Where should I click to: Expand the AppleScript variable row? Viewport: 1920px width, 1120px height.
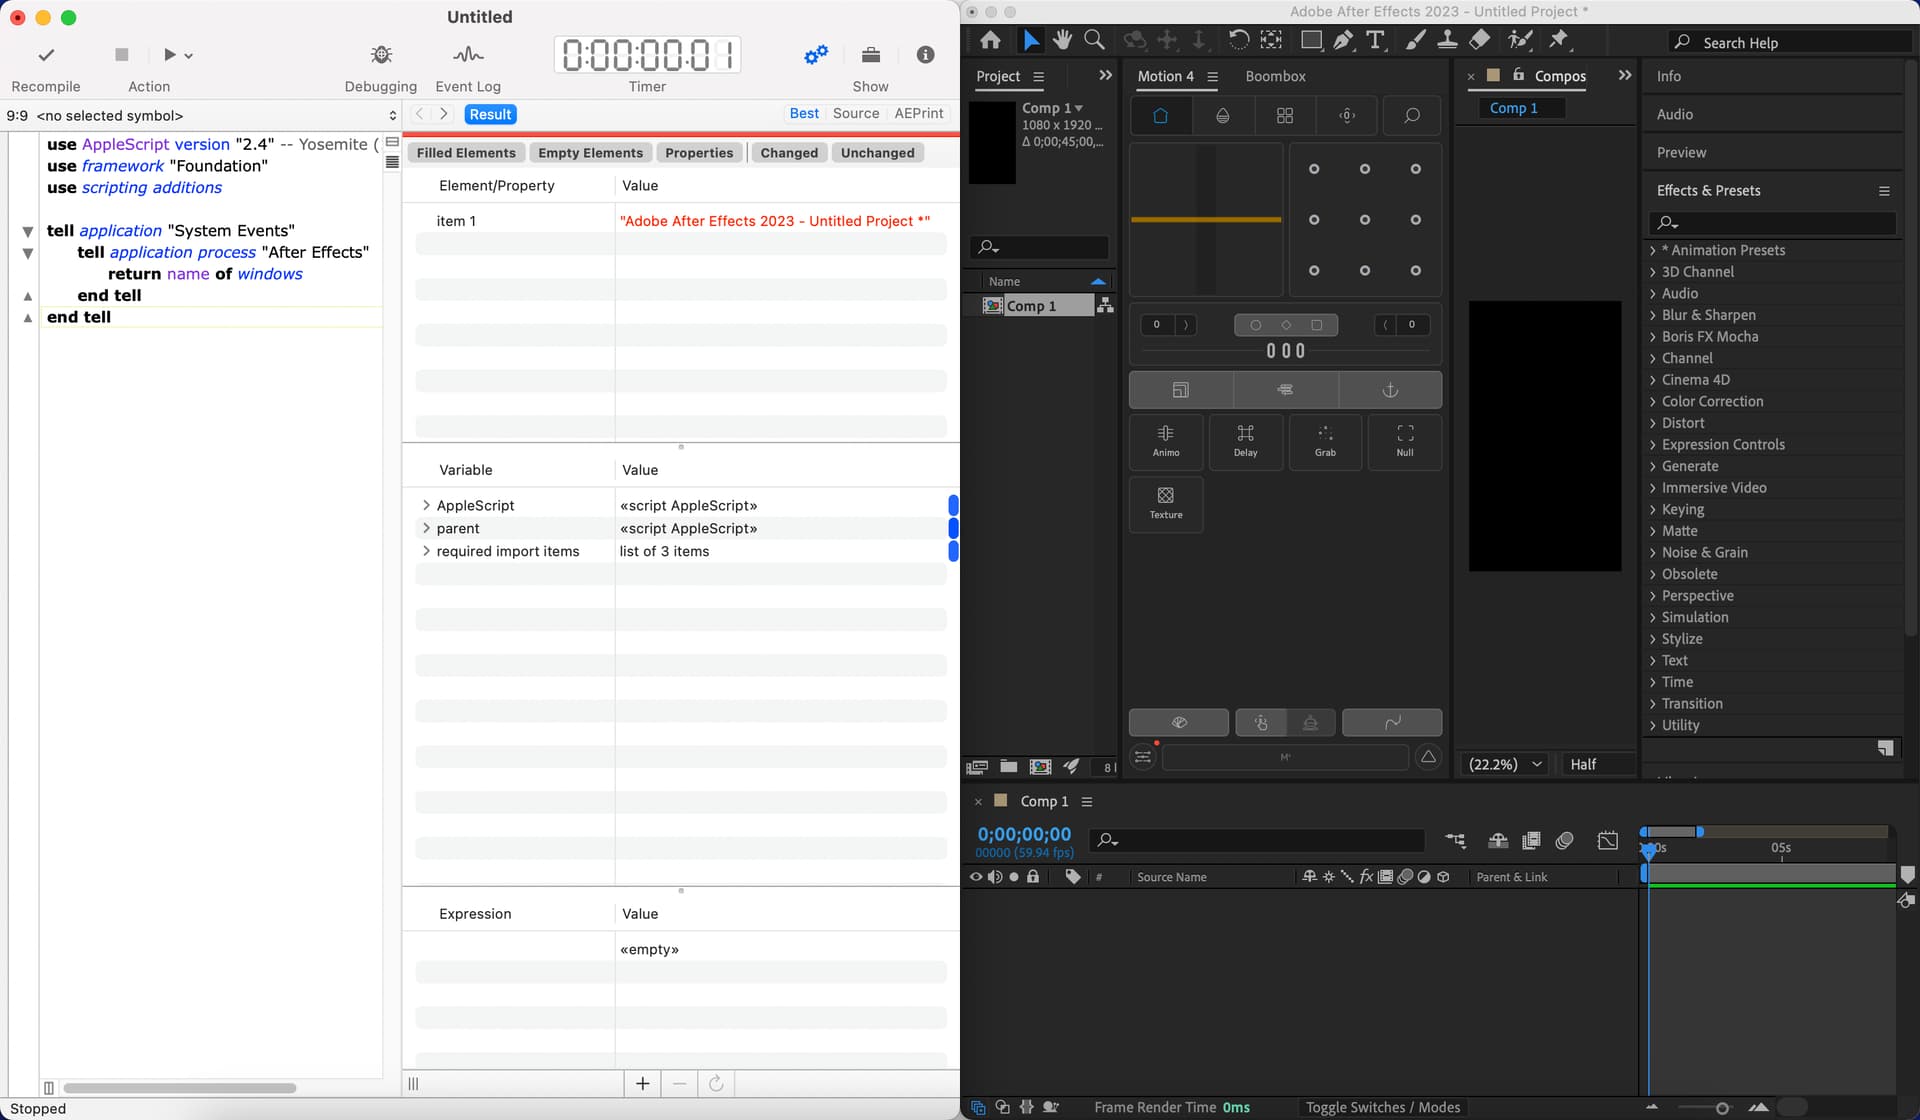(426, 505)
